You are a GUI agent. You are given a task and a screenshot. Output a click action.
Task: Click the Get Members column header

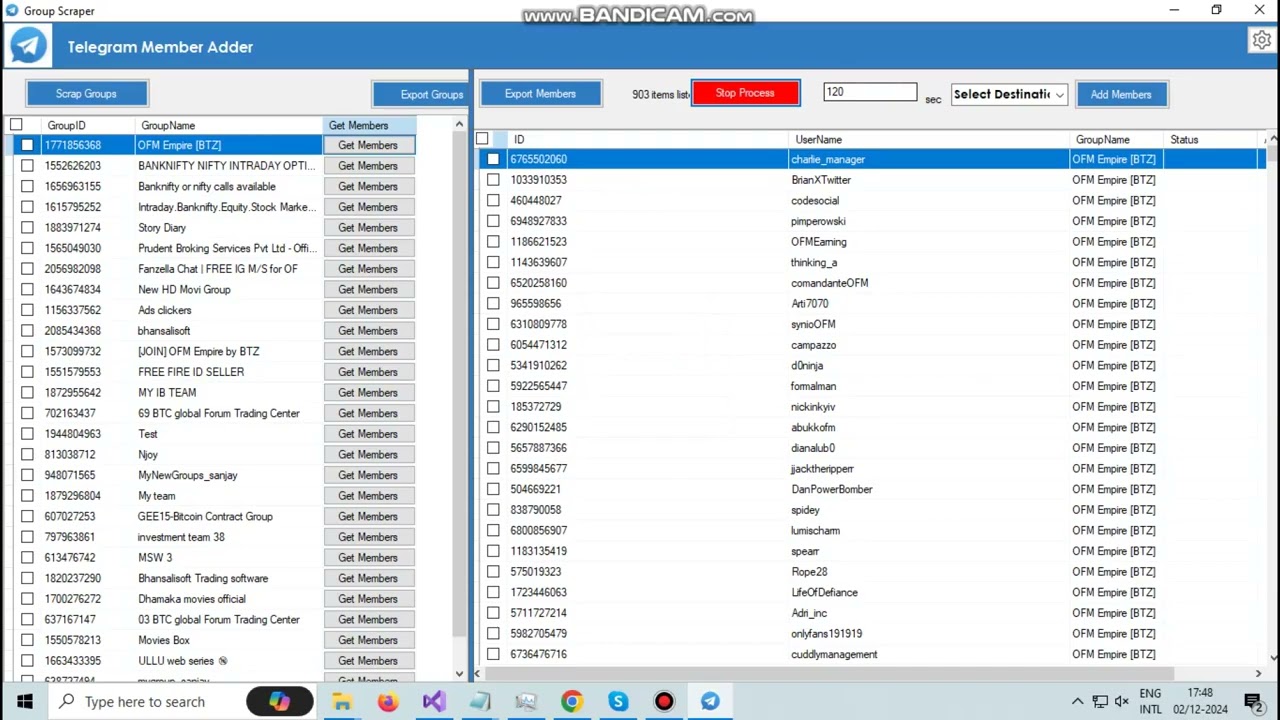(x=370, y=125)
